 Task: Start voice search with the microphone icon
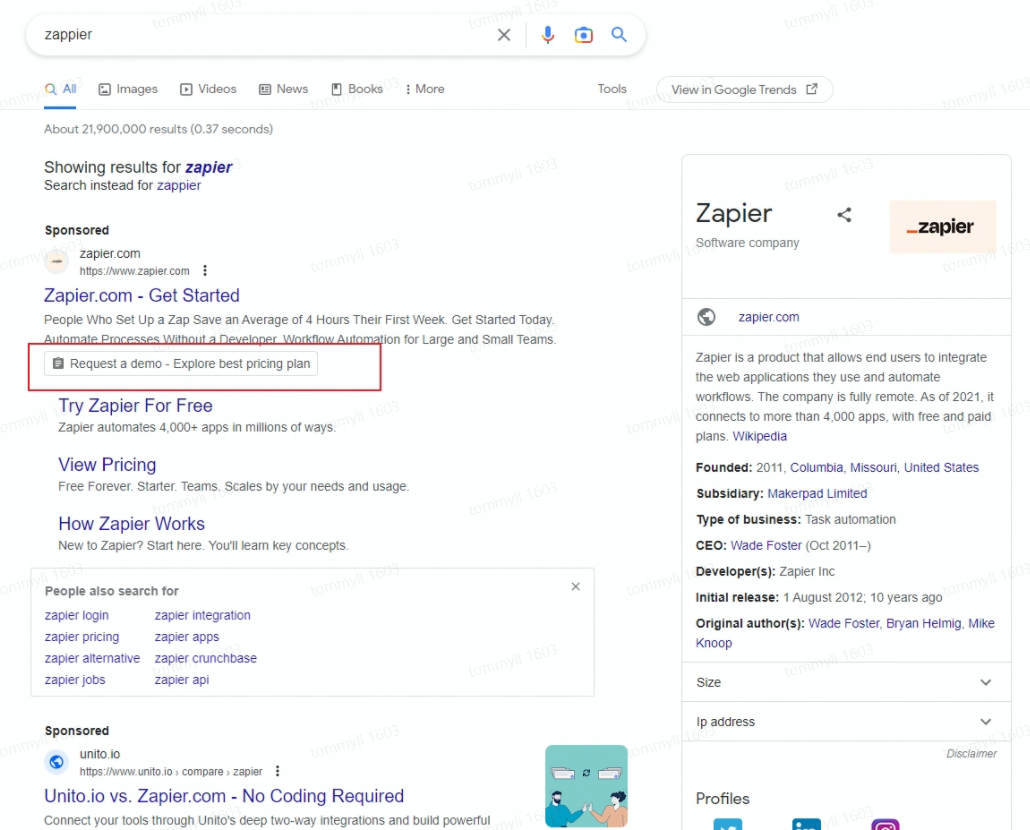[x=547, y=35]
